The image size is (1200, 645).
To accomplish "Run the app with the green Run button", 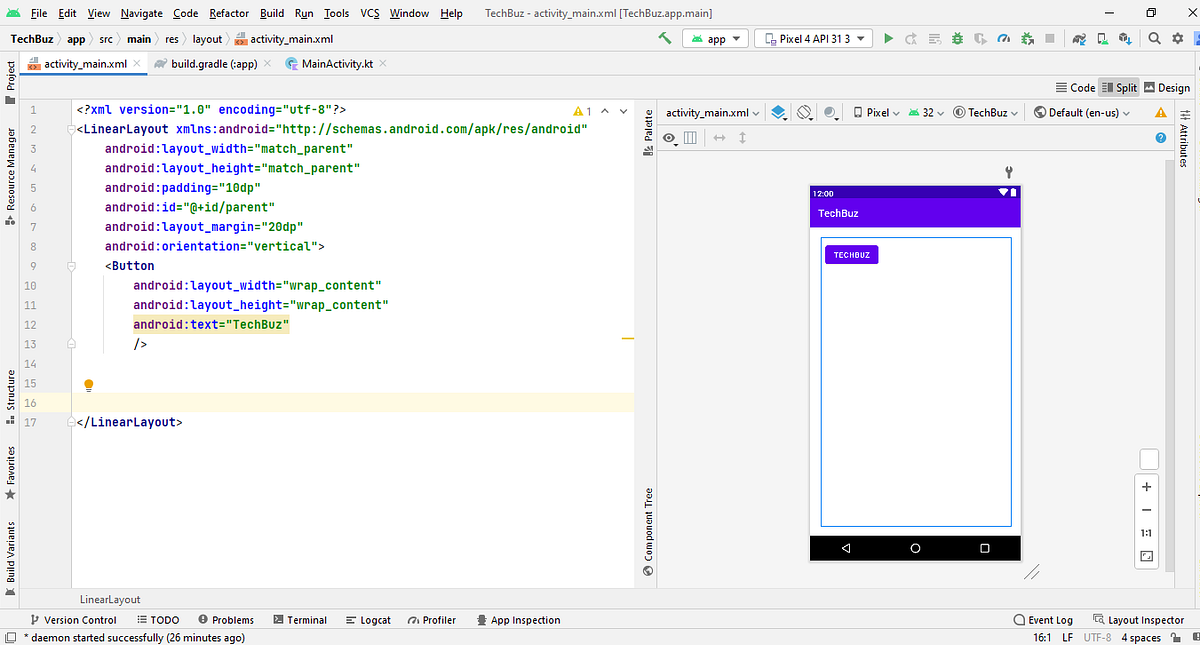I will [x=888, y=38].
